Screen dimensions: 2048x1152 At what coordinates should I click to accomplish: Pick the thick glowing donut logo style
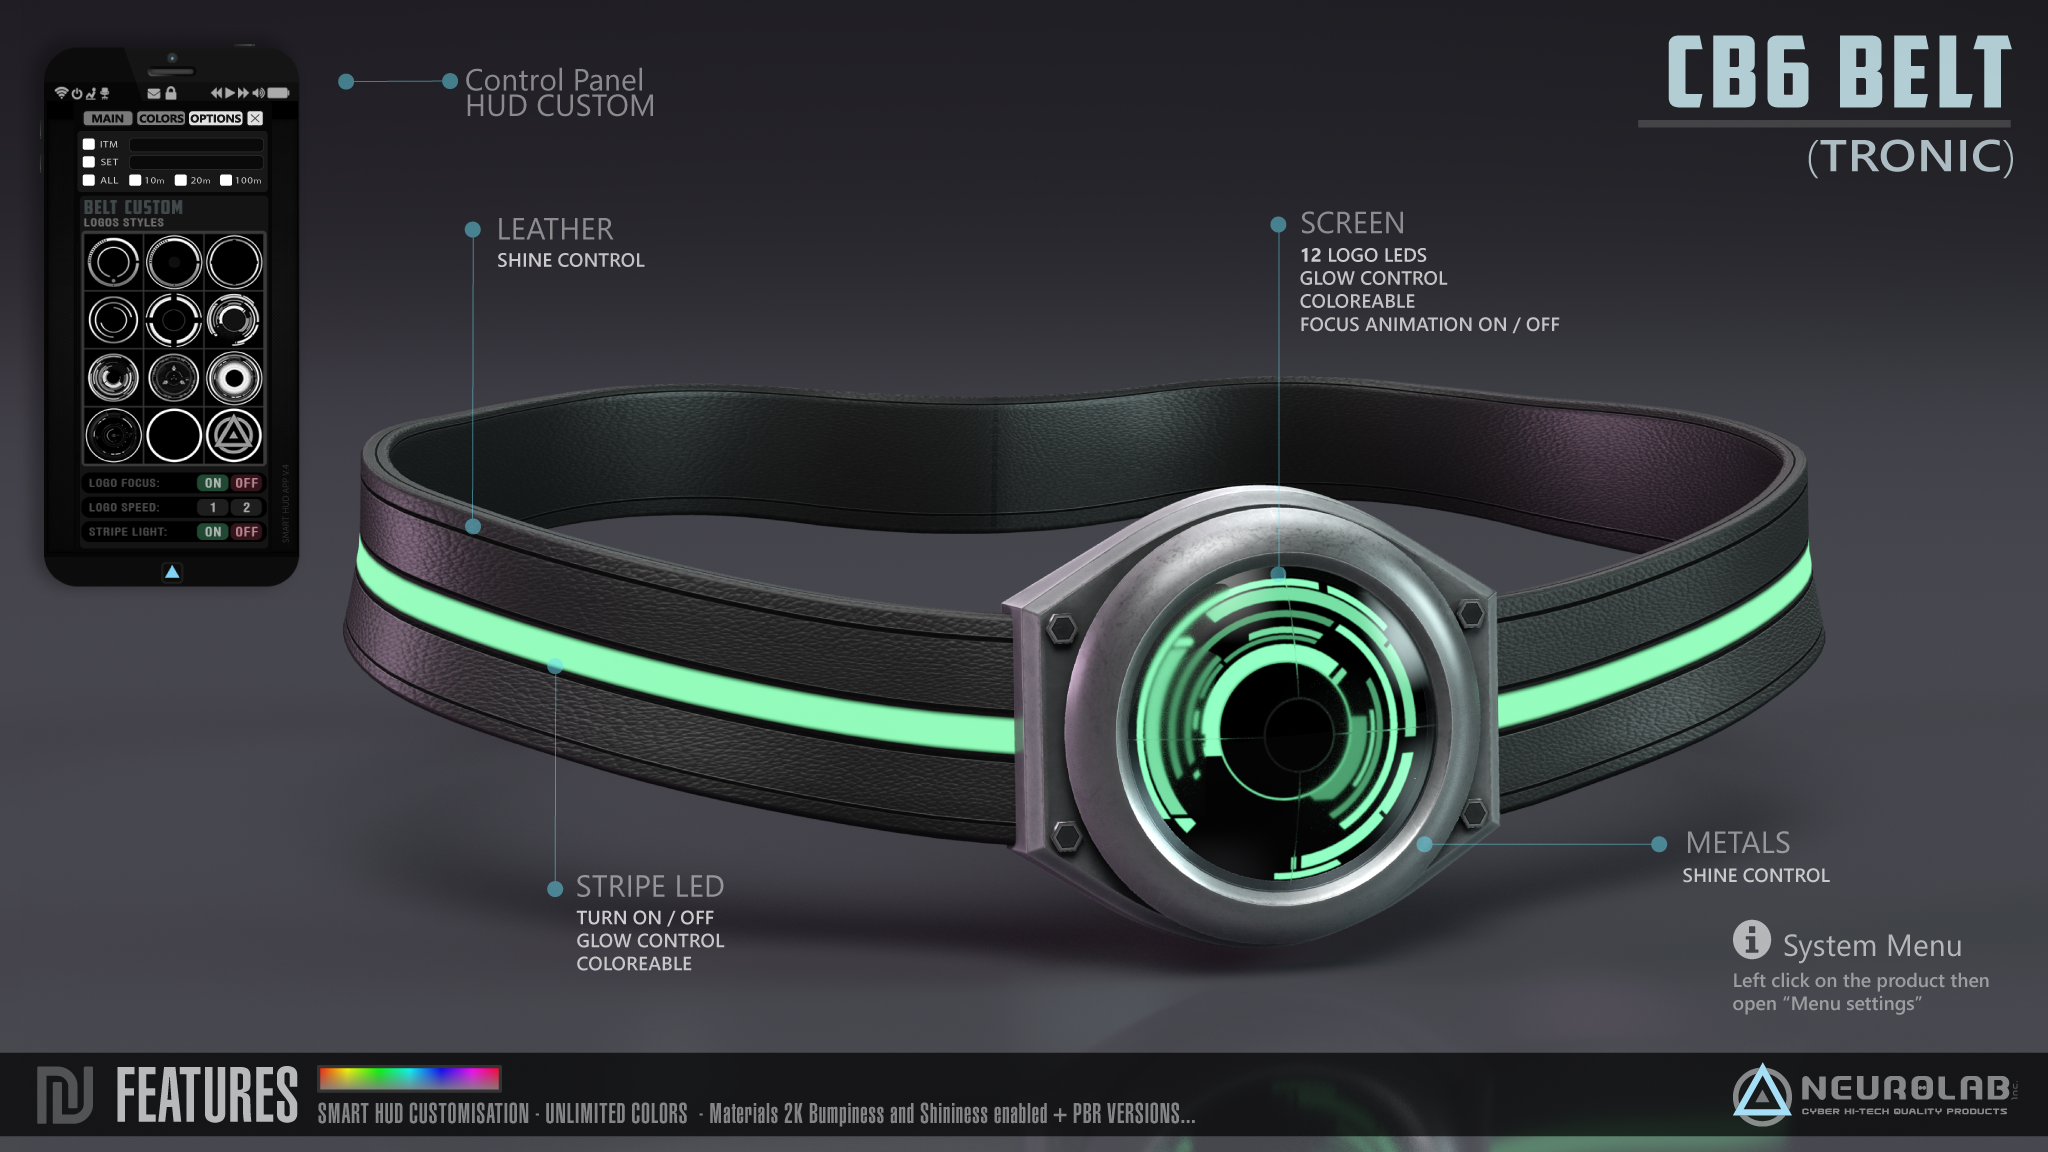tap(234, 378)
